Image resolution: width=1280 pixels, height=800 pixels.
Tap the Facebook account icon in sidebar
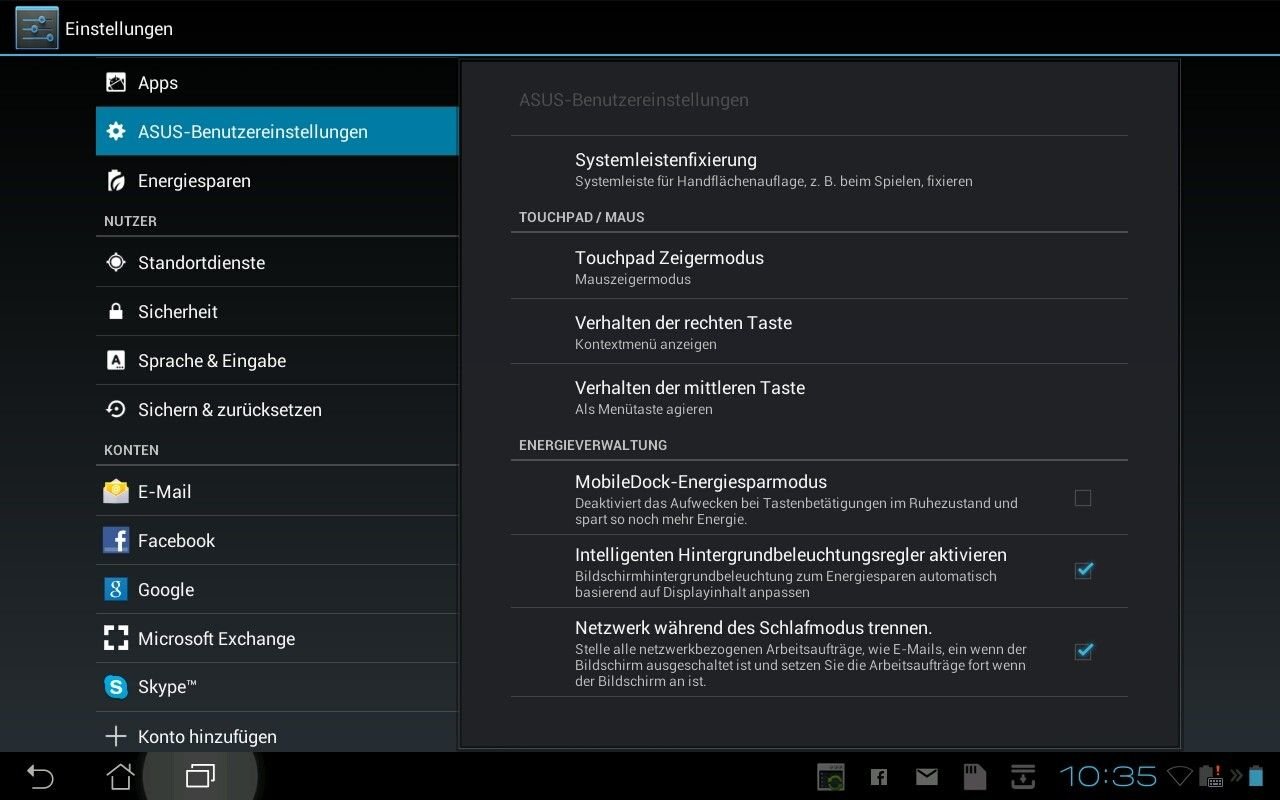point(116,540)
